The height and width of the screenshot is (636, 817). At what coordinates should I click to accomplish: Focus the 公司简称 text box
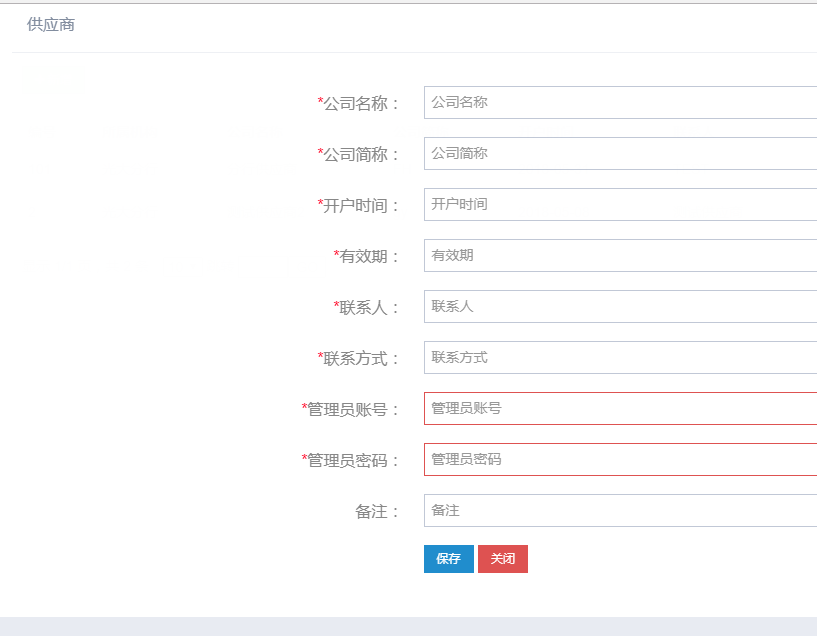[621, 154]
